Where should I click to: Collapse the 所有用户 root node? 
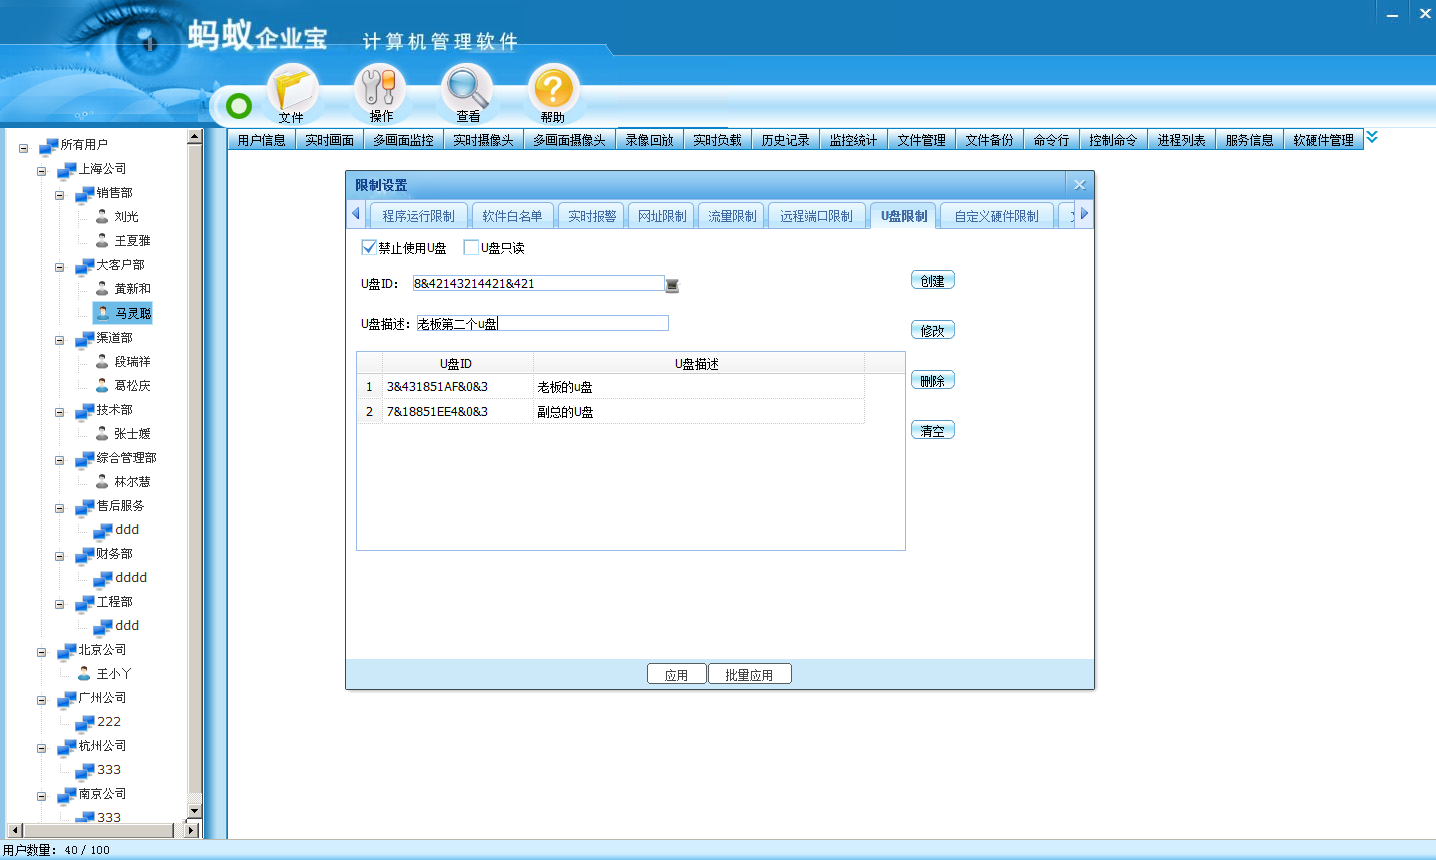23,148
